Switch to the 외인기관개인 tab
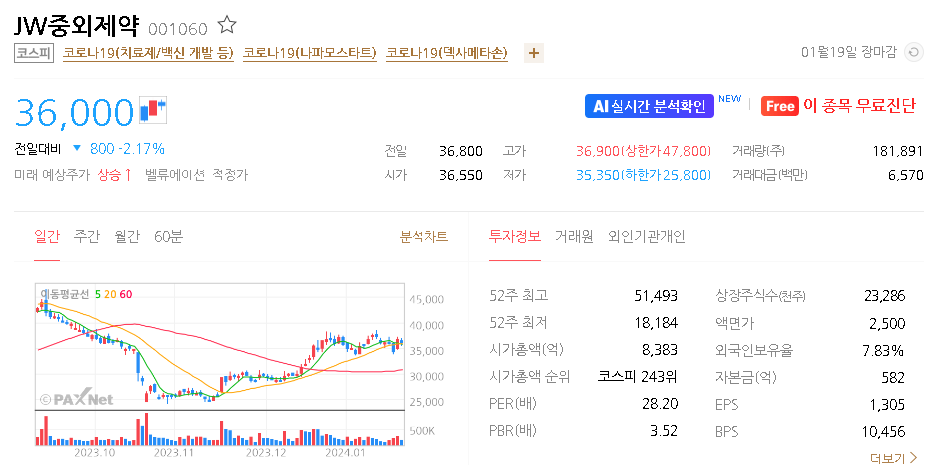This screenshot has height=476, width=927. click(647, 237)
